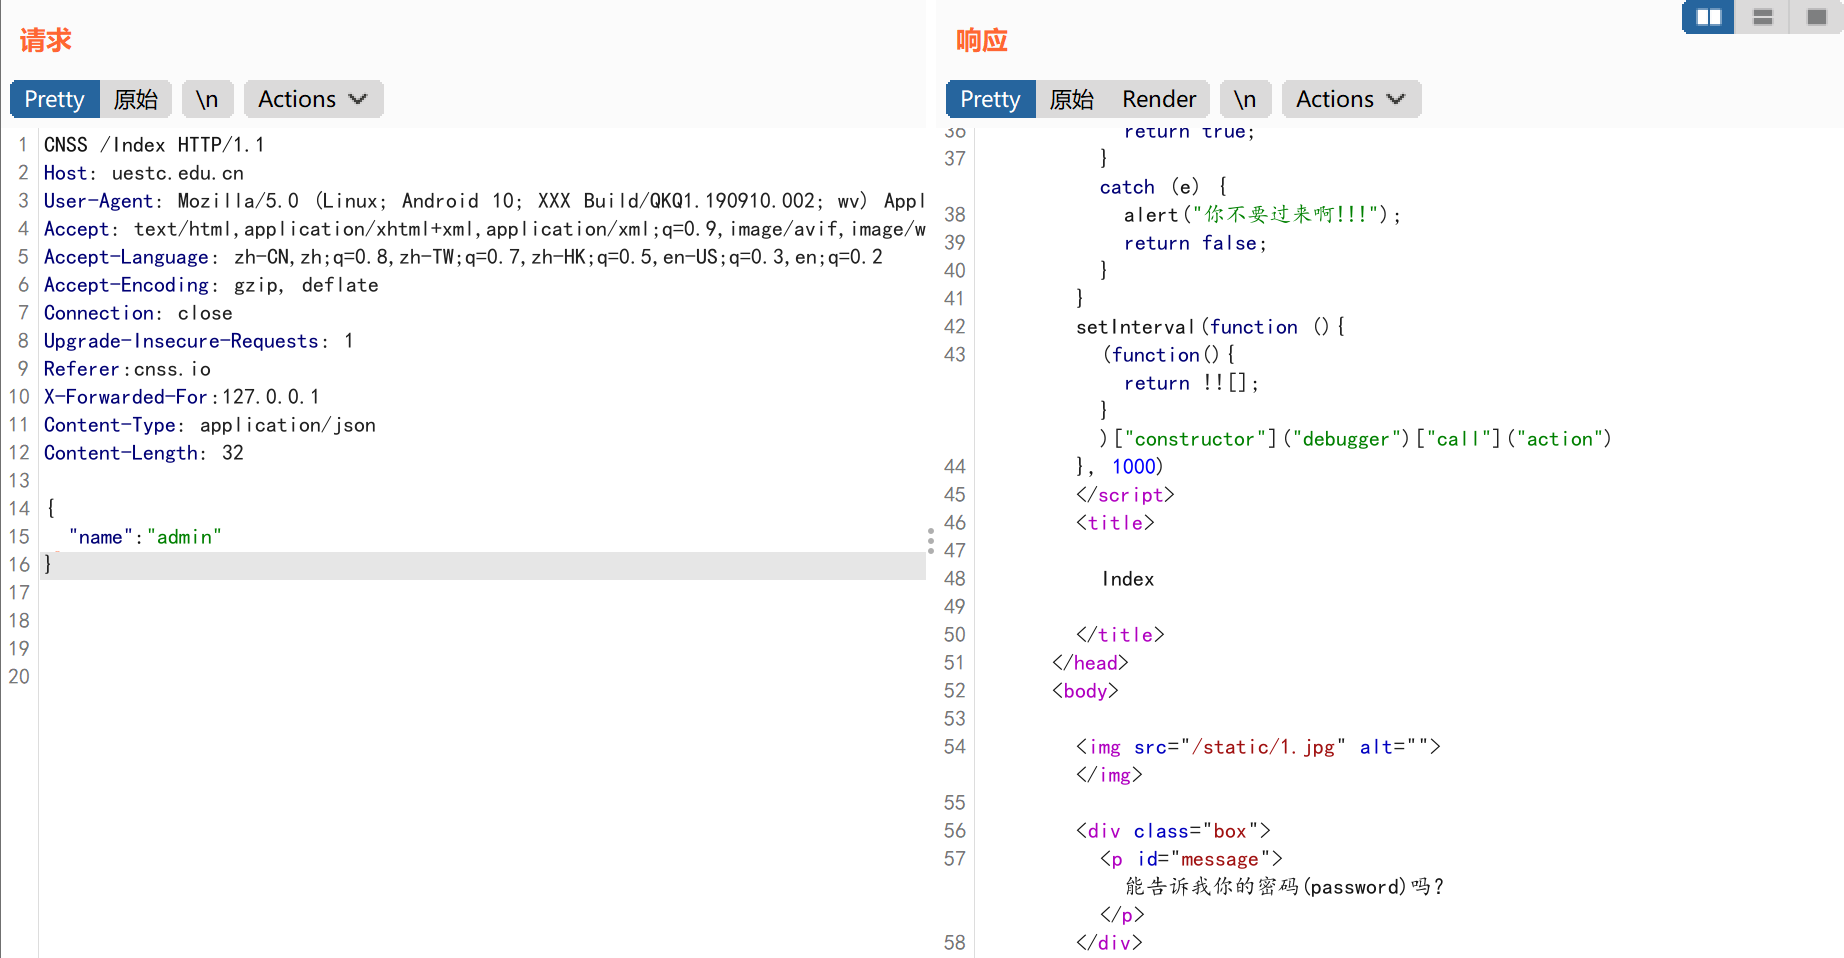Image resolution: width=1844 pixels, height=958 pixels.
Task: Open the Actions dropdown in request panel
Action: click(x=313, y=99)
